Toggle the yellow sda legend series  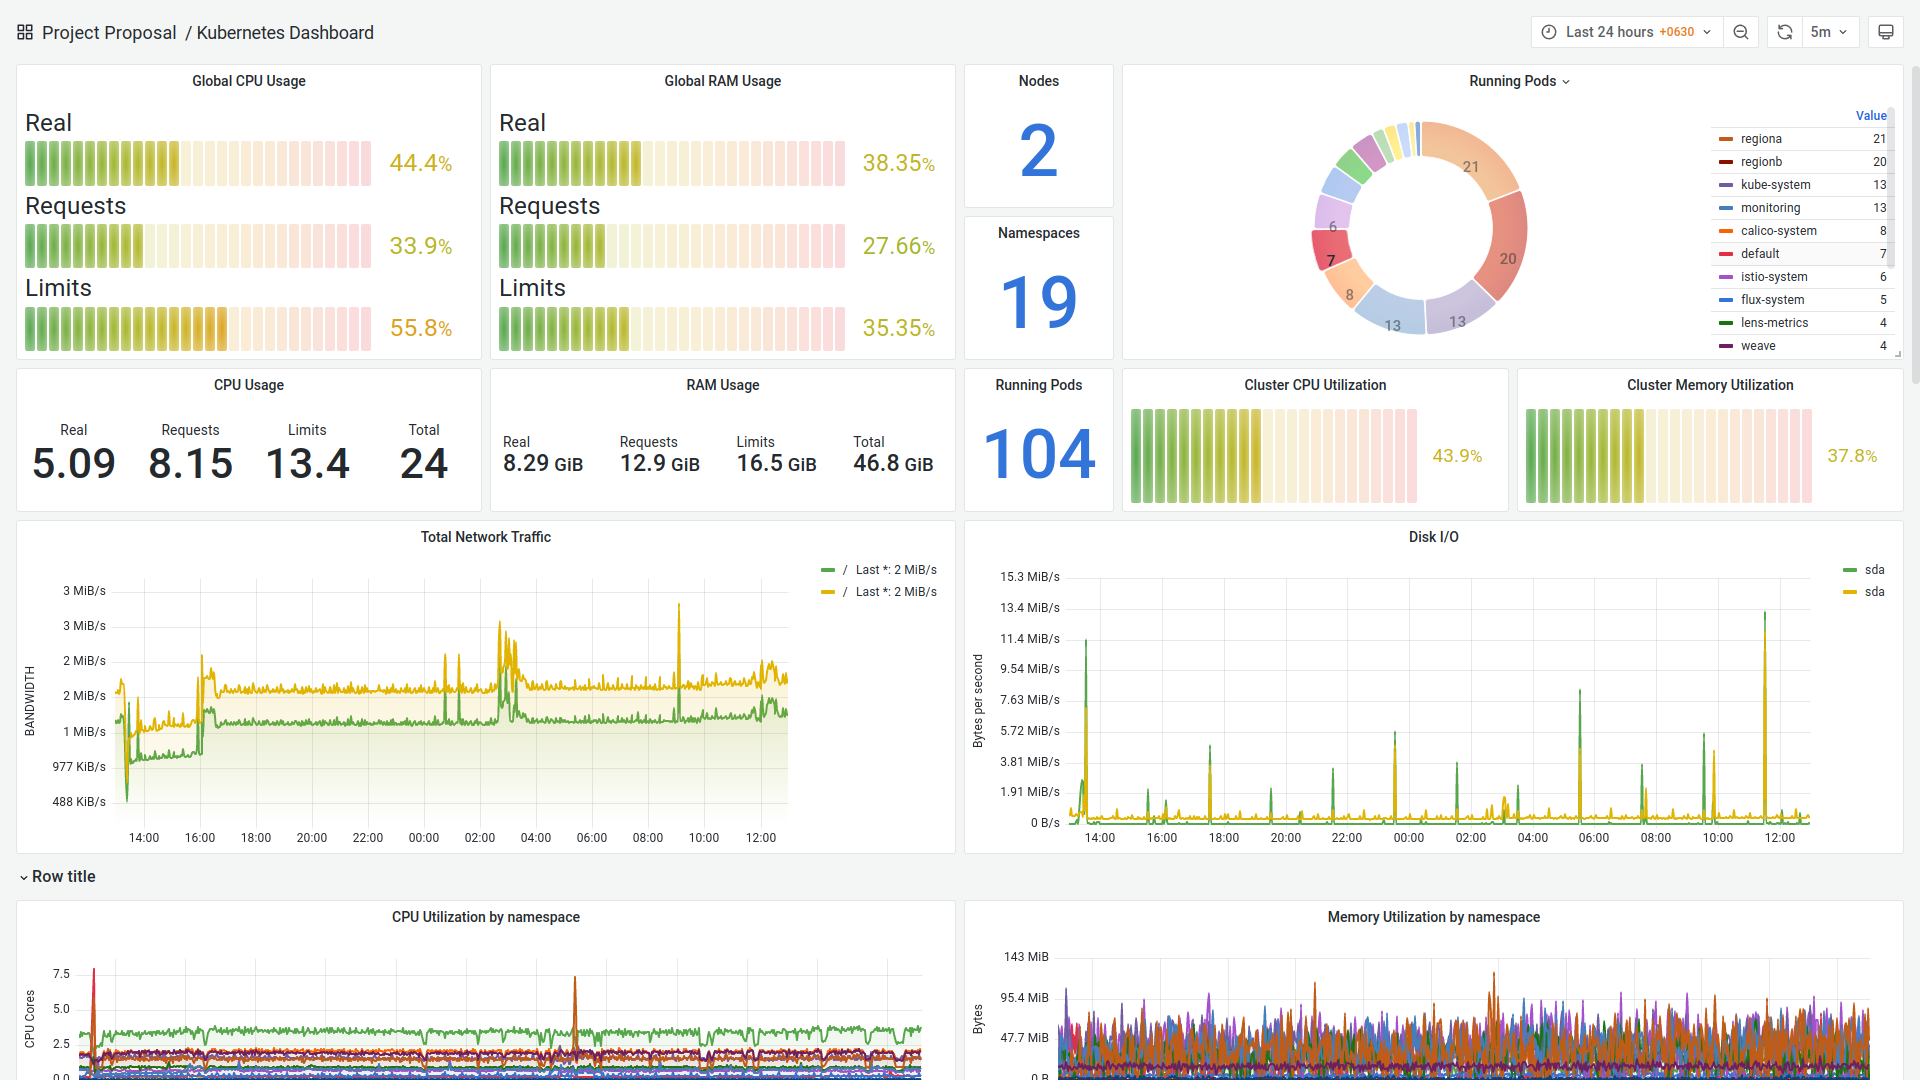click(x=1874, y=592)
